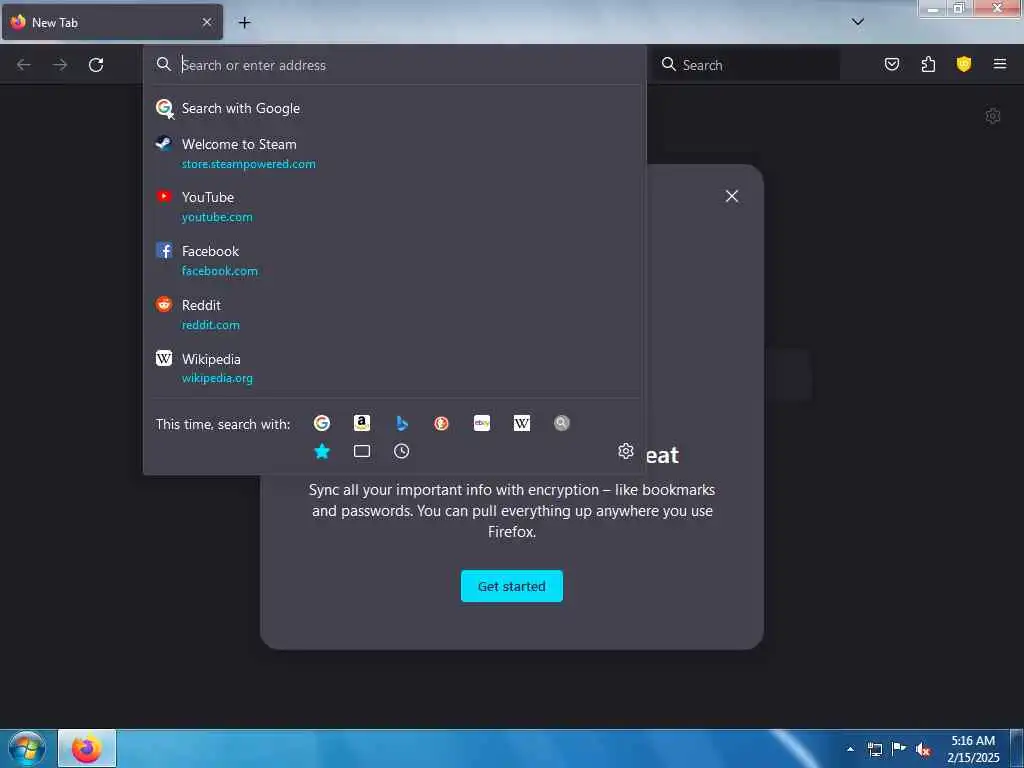This screenshot has width=1024, height=768.
Task: Open the Extensions puzzle icon
Action: click(928, 64)
